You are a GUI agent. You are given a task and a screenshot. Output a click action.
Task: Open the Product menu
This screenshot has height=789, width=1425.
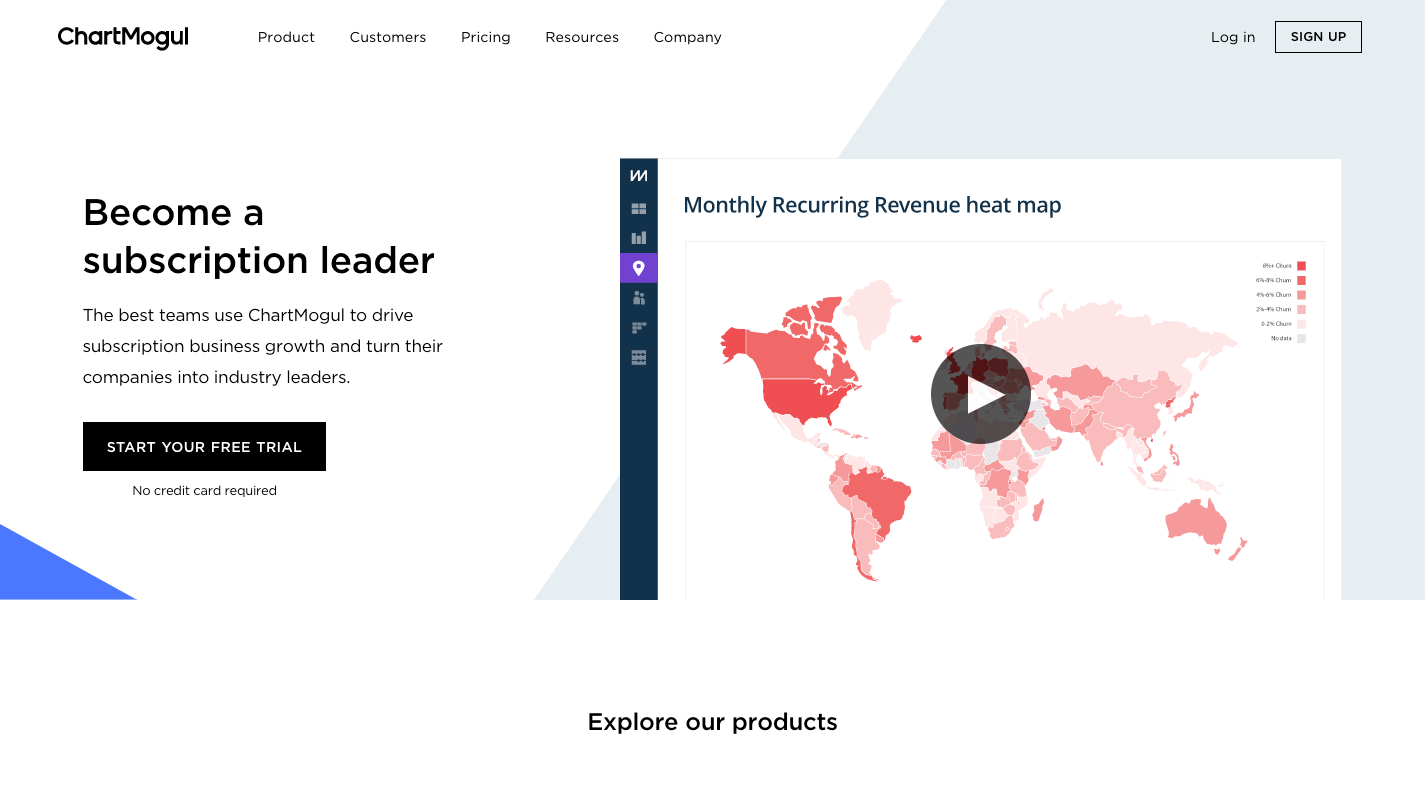tap(286, 37)
